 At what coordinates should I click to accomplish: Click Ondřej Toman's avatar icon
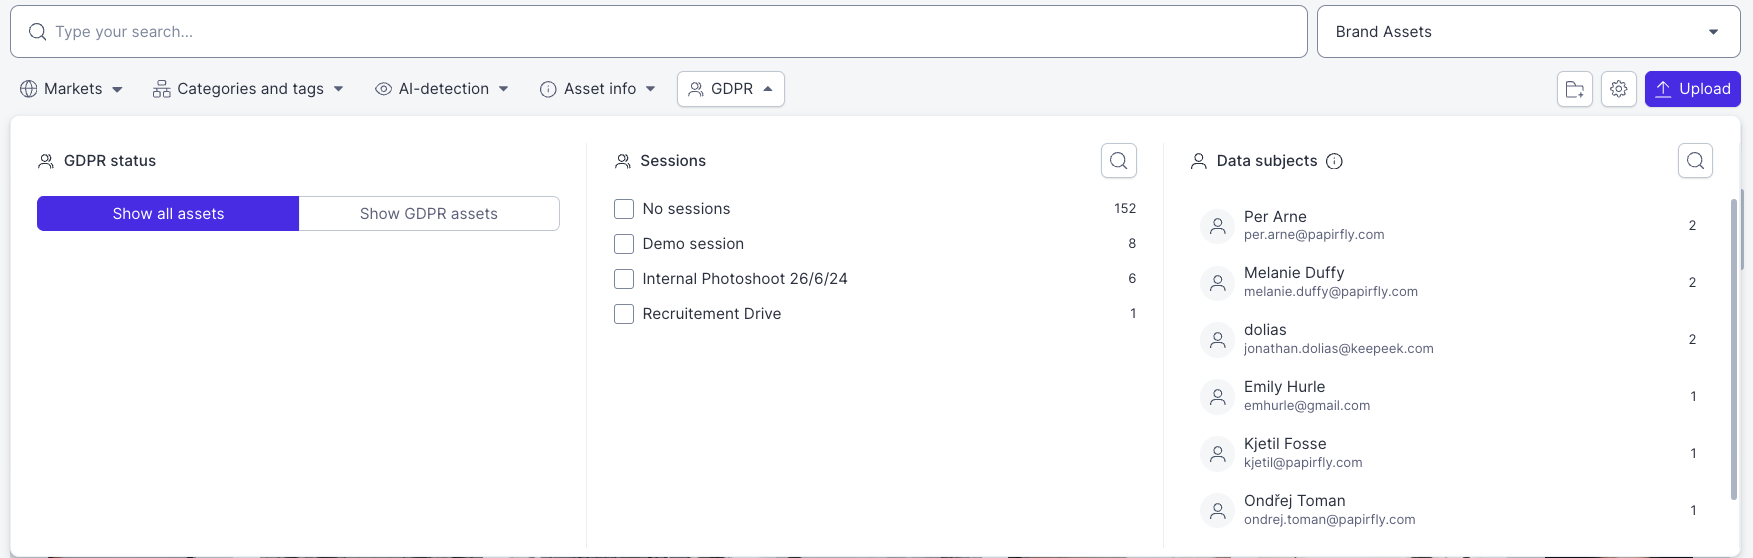[1217, 511]
